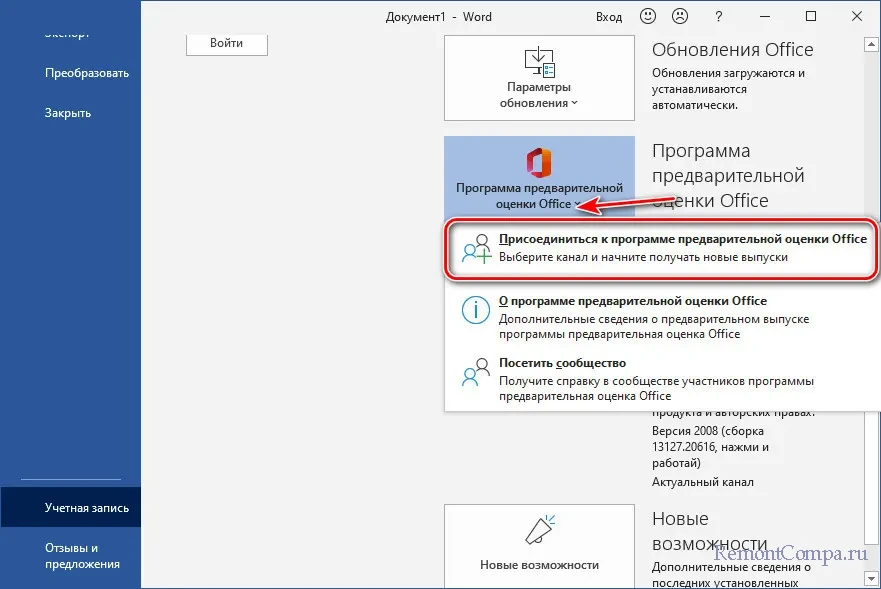Screen dimensions: 881x589
Task: Click the Office logo icon on Insider button
Action: pos(539,161)
